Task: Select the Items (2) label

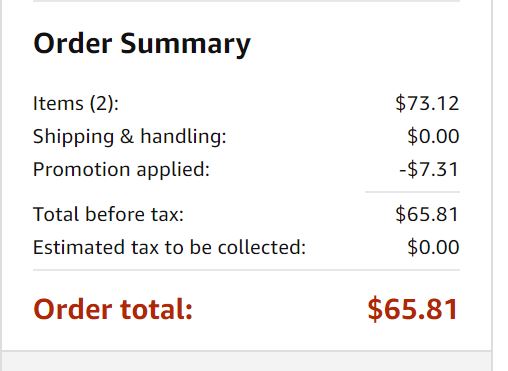Action: [76, 103]
